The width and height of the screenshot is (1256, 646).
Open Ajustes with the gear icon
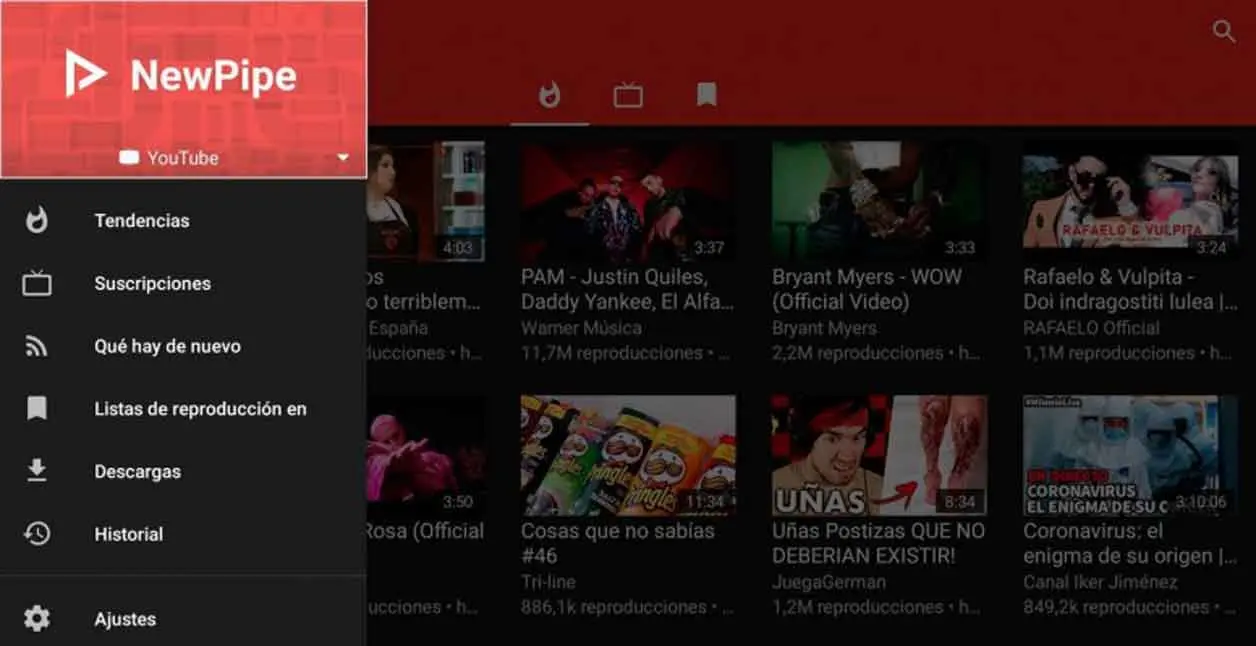click(37, 618)
